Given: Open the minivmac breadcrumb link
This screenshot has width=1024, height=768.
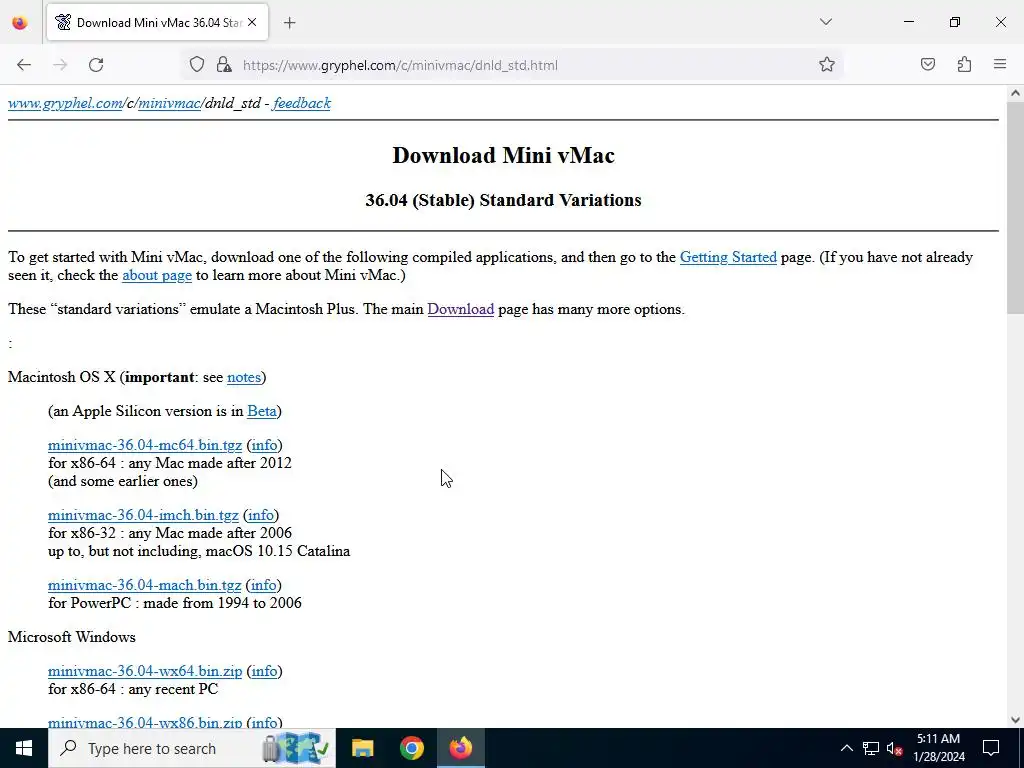Looking at the screenshot, I should (x=168, y=103).
